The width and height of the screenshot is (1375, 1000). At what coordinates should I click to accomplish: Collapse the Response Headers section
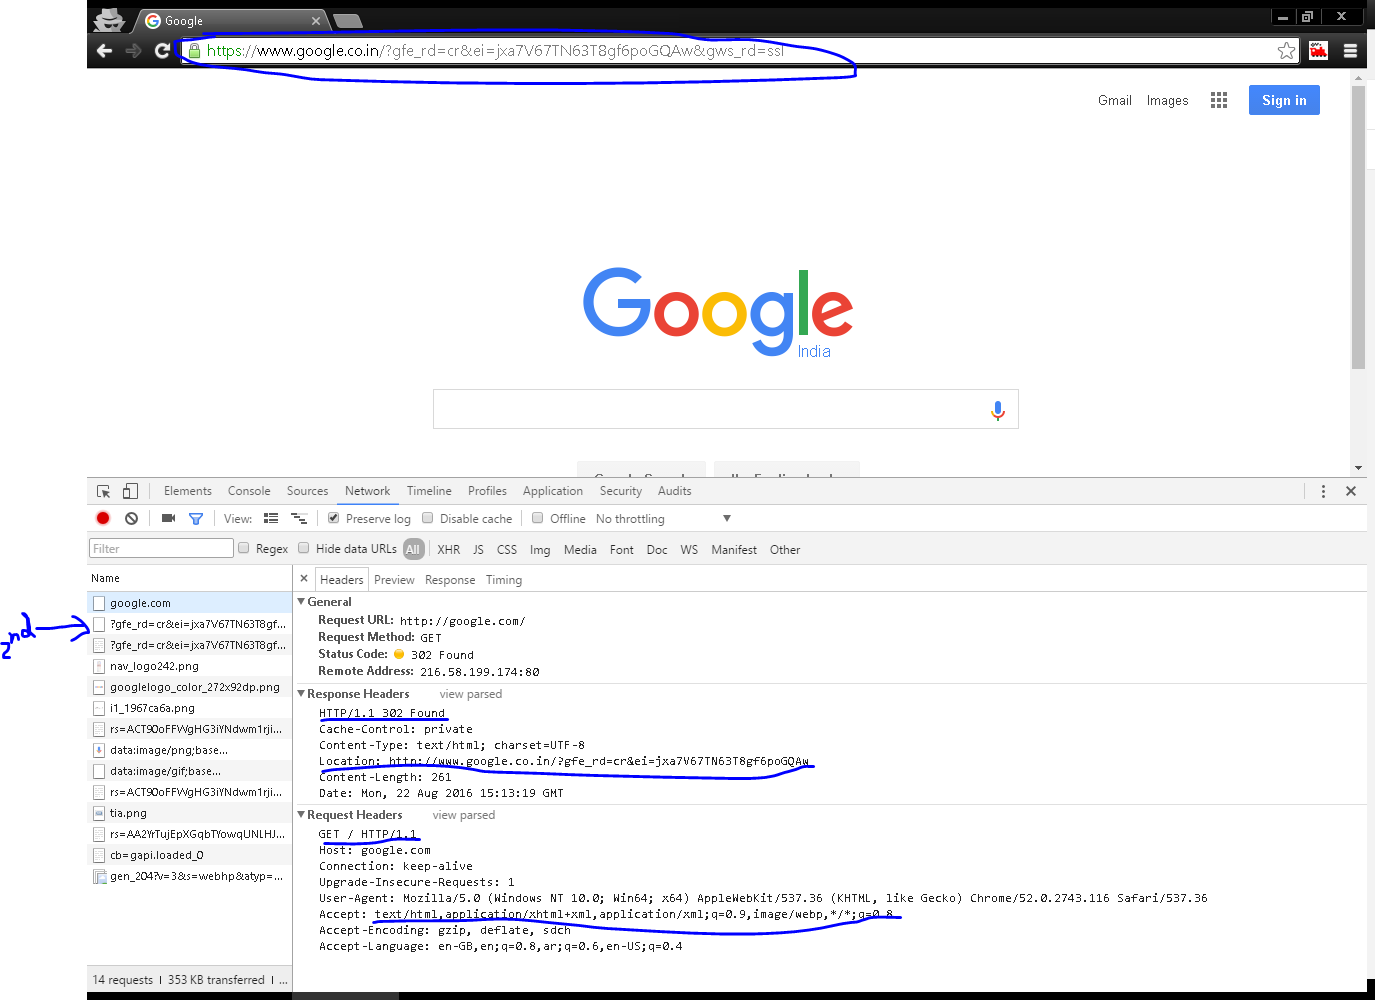[x=301, y=693]
